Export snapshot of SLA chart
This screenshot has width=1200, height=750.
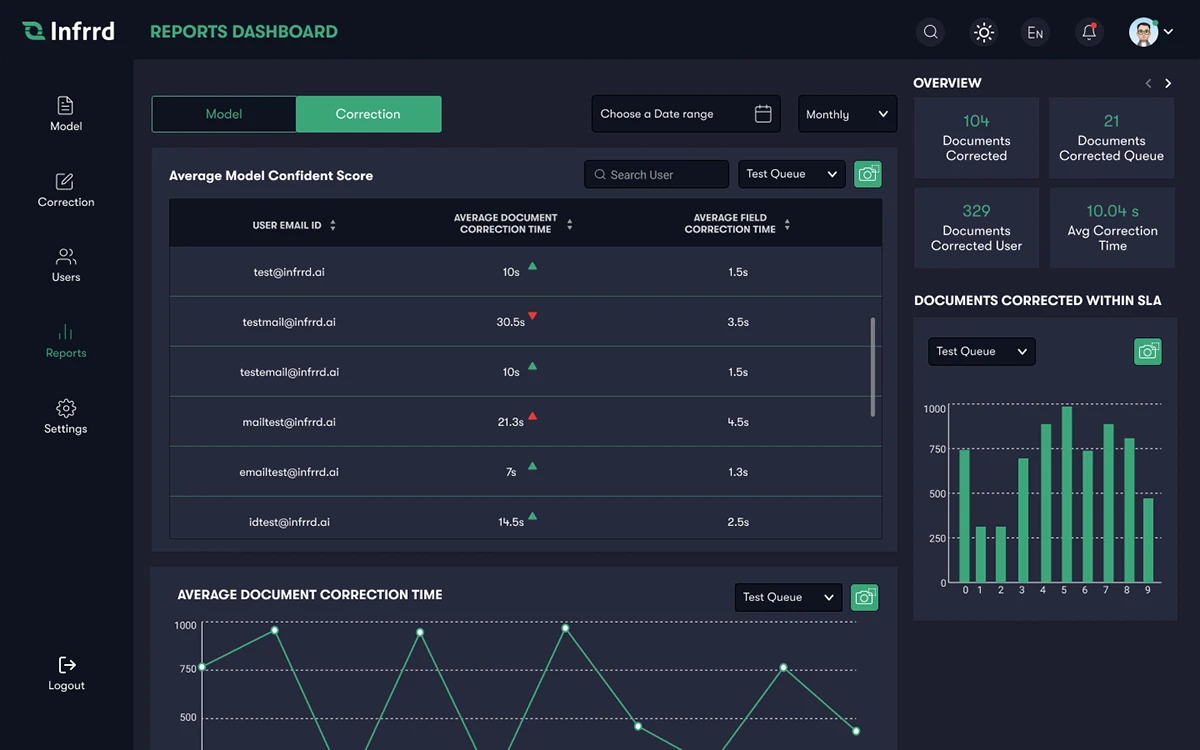tap(1148, 351)
